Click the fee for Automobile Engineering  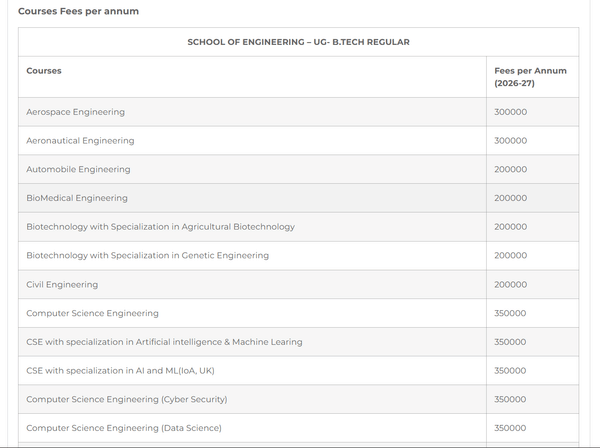(x=510, y=170)
